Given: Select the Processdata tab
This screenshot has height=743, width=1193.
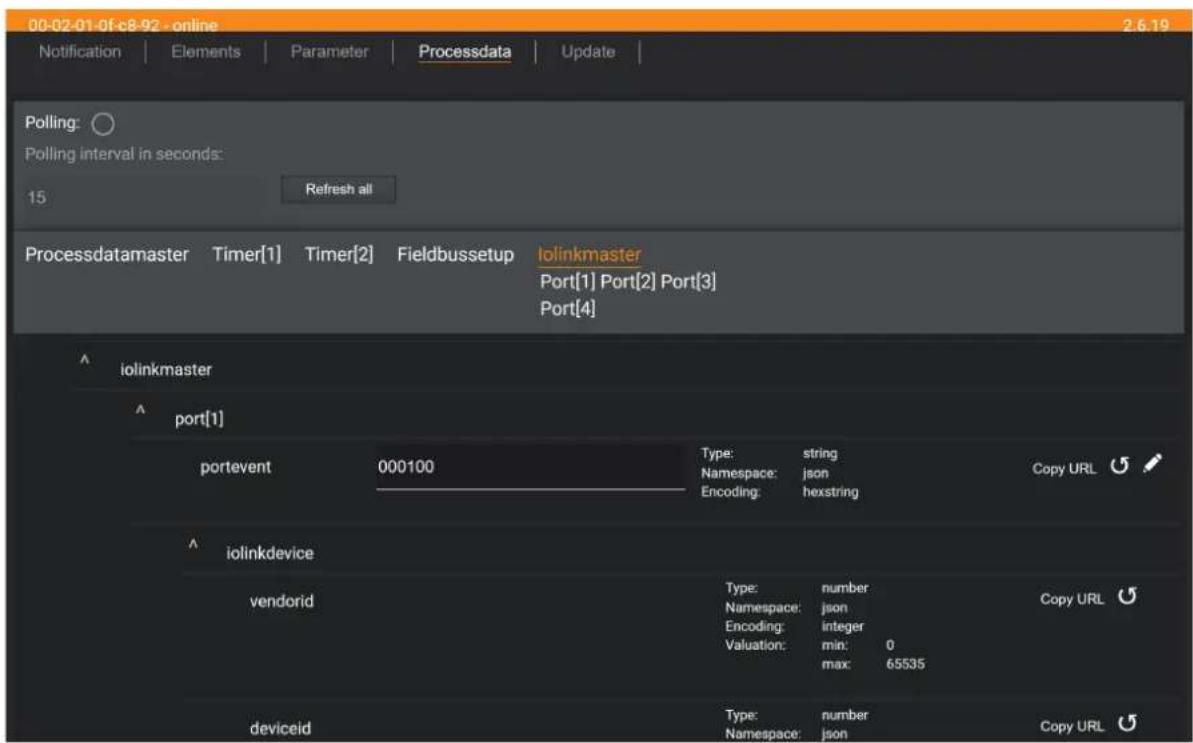Looking at the screenshot, I should (x=465, y=52).
